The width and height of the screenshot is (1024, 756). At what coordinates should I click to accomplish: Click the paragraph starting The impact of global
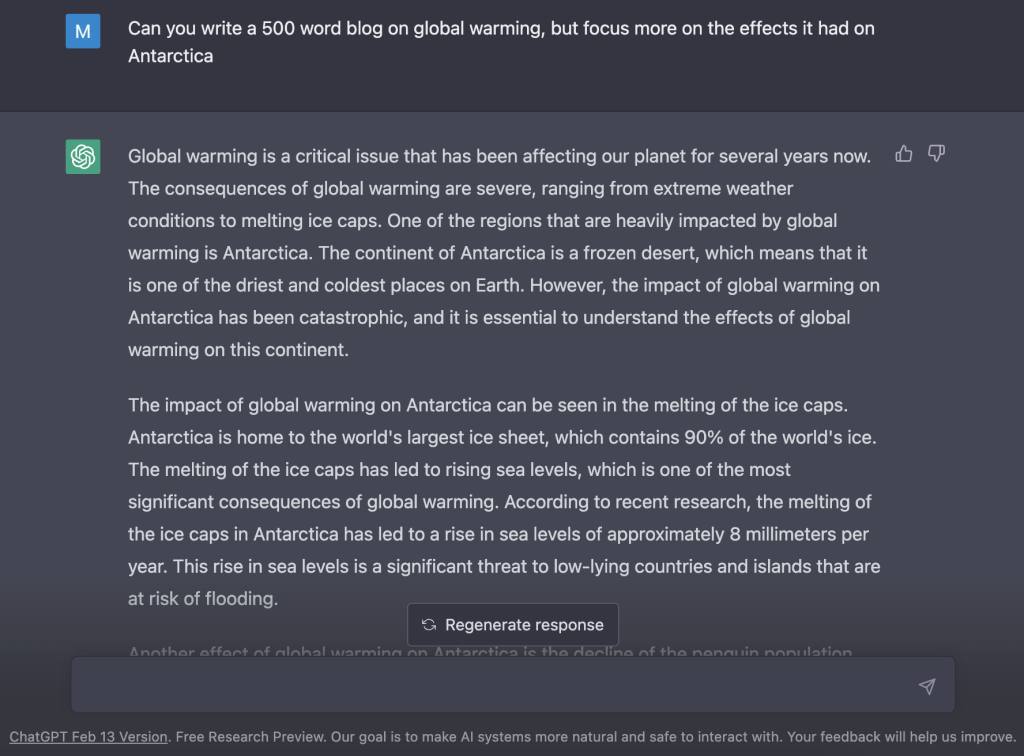point(504,501)
